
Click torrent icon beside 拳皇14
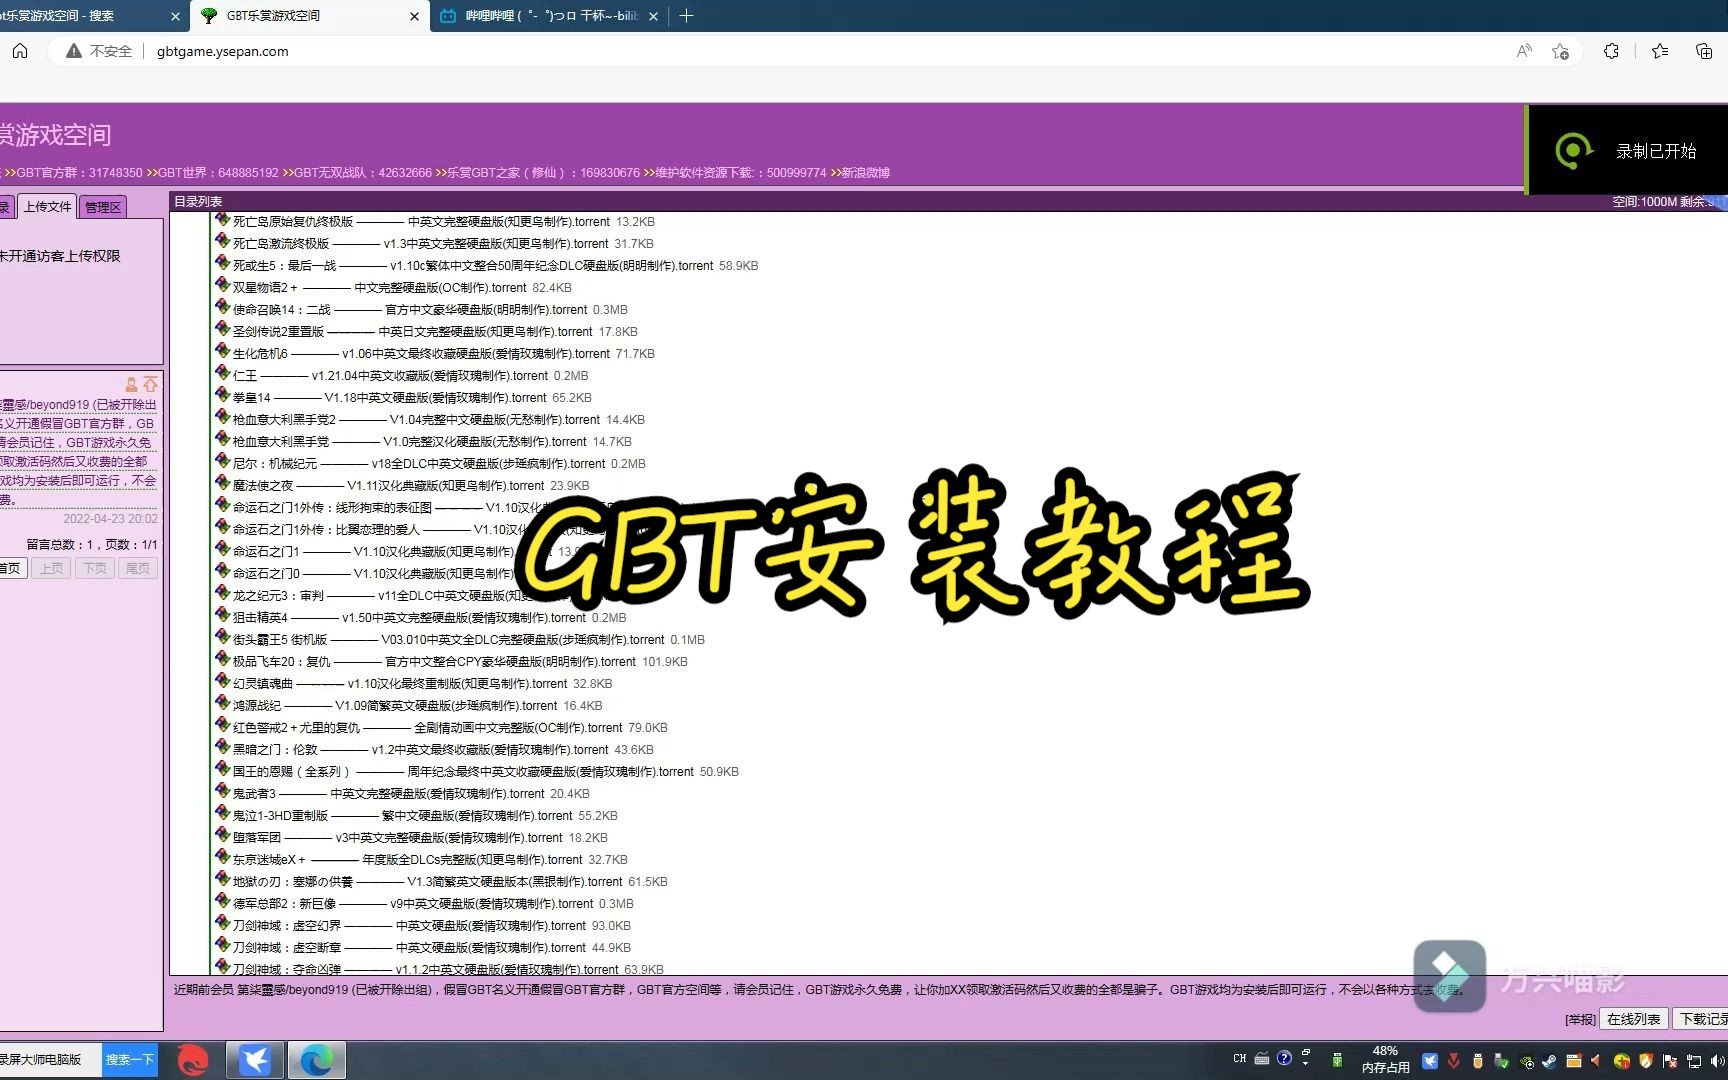pos(222,396)
